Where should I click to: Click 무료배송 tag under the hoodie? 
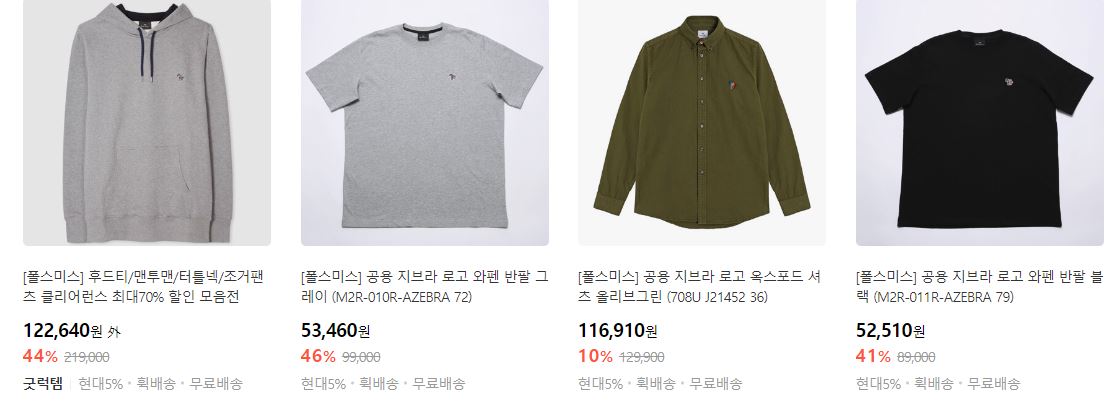coord(216,384)
